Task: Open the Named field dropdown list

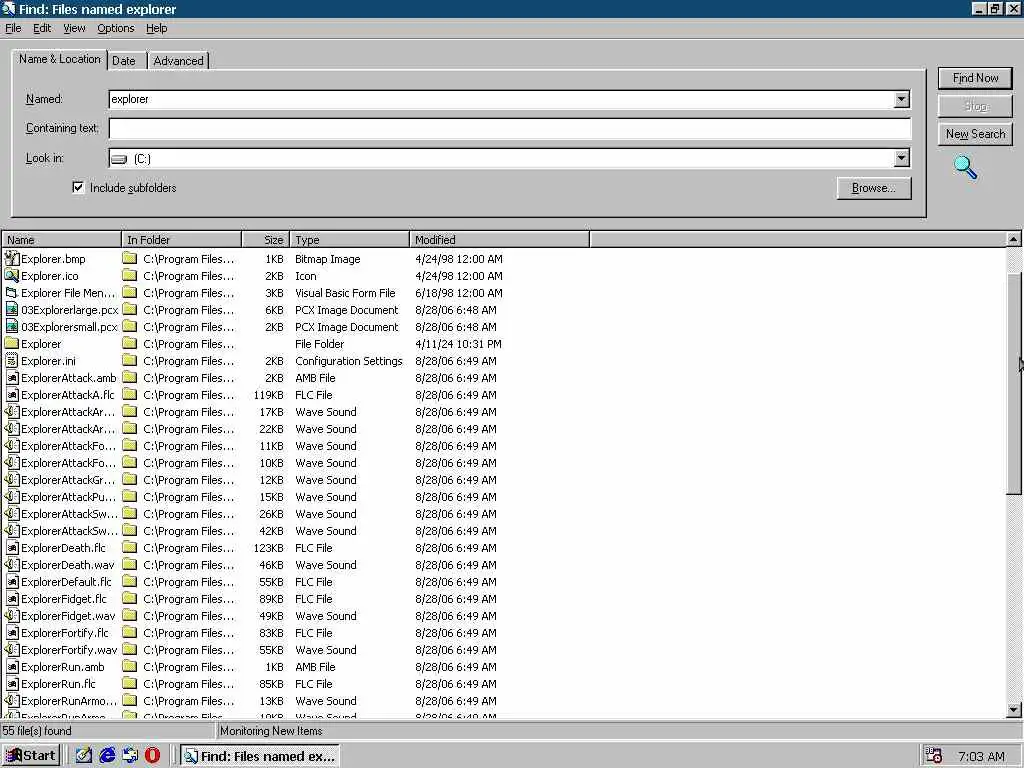Action: tap(901, 99)
